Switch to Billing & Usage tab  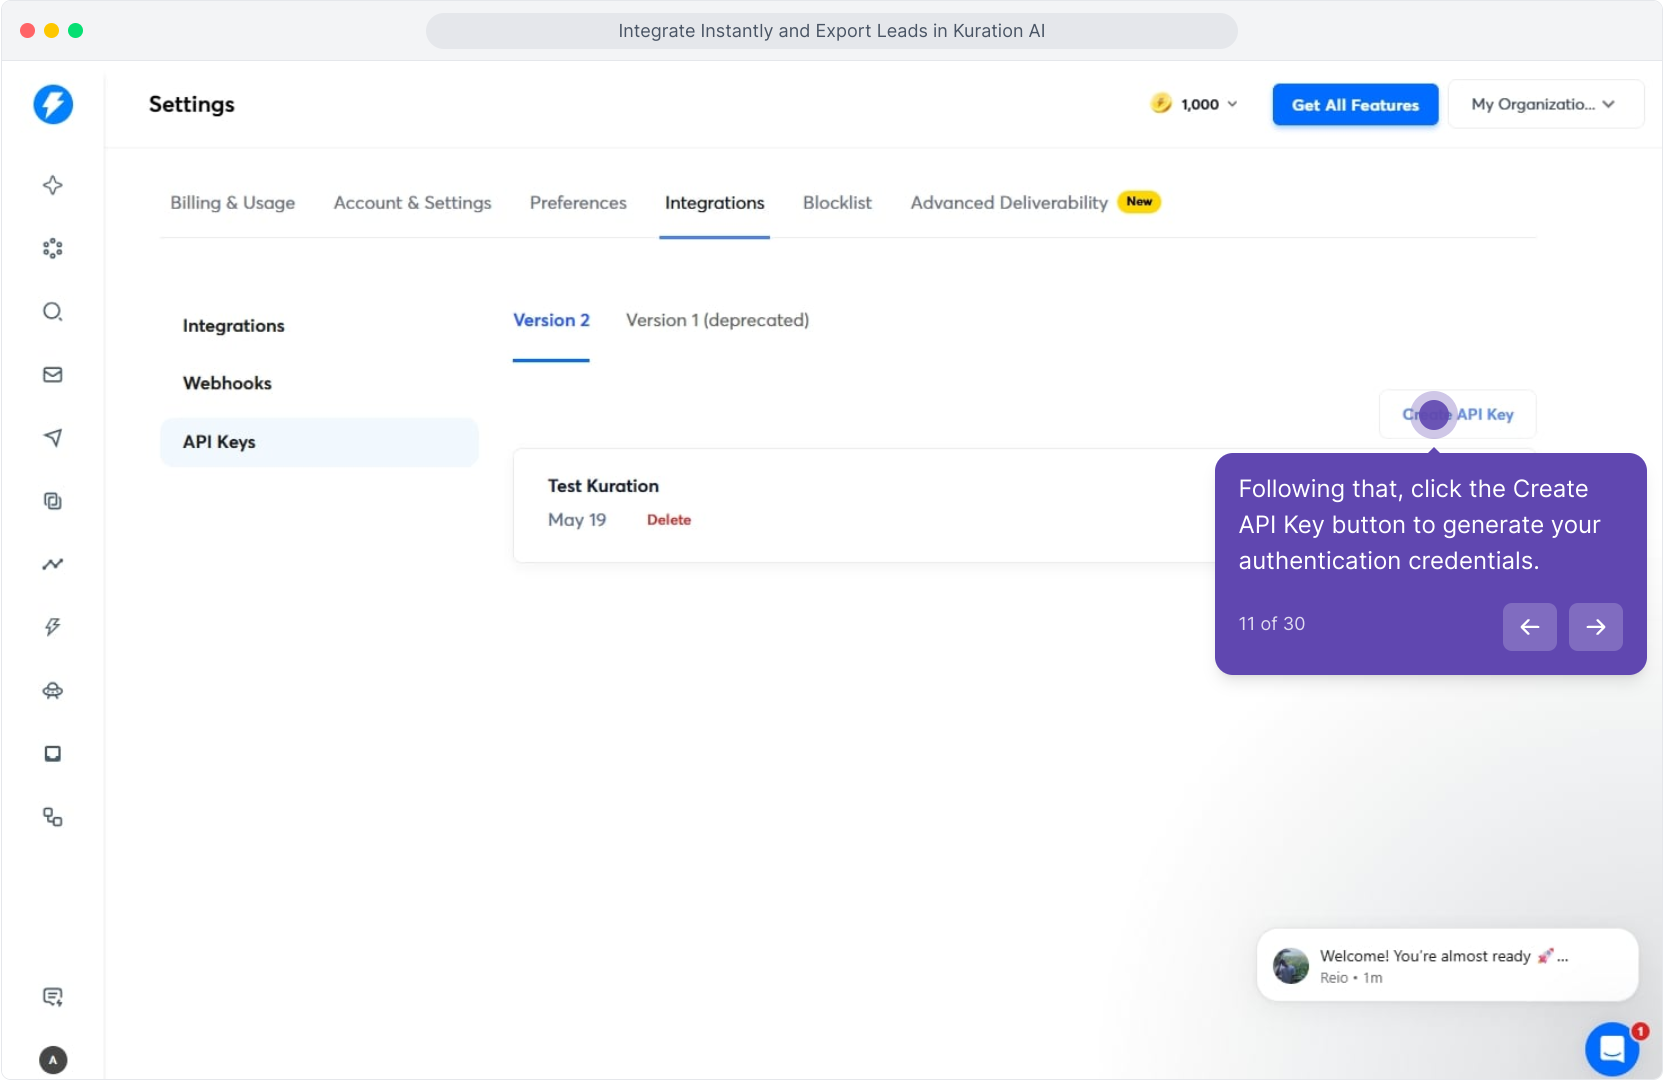232,203
